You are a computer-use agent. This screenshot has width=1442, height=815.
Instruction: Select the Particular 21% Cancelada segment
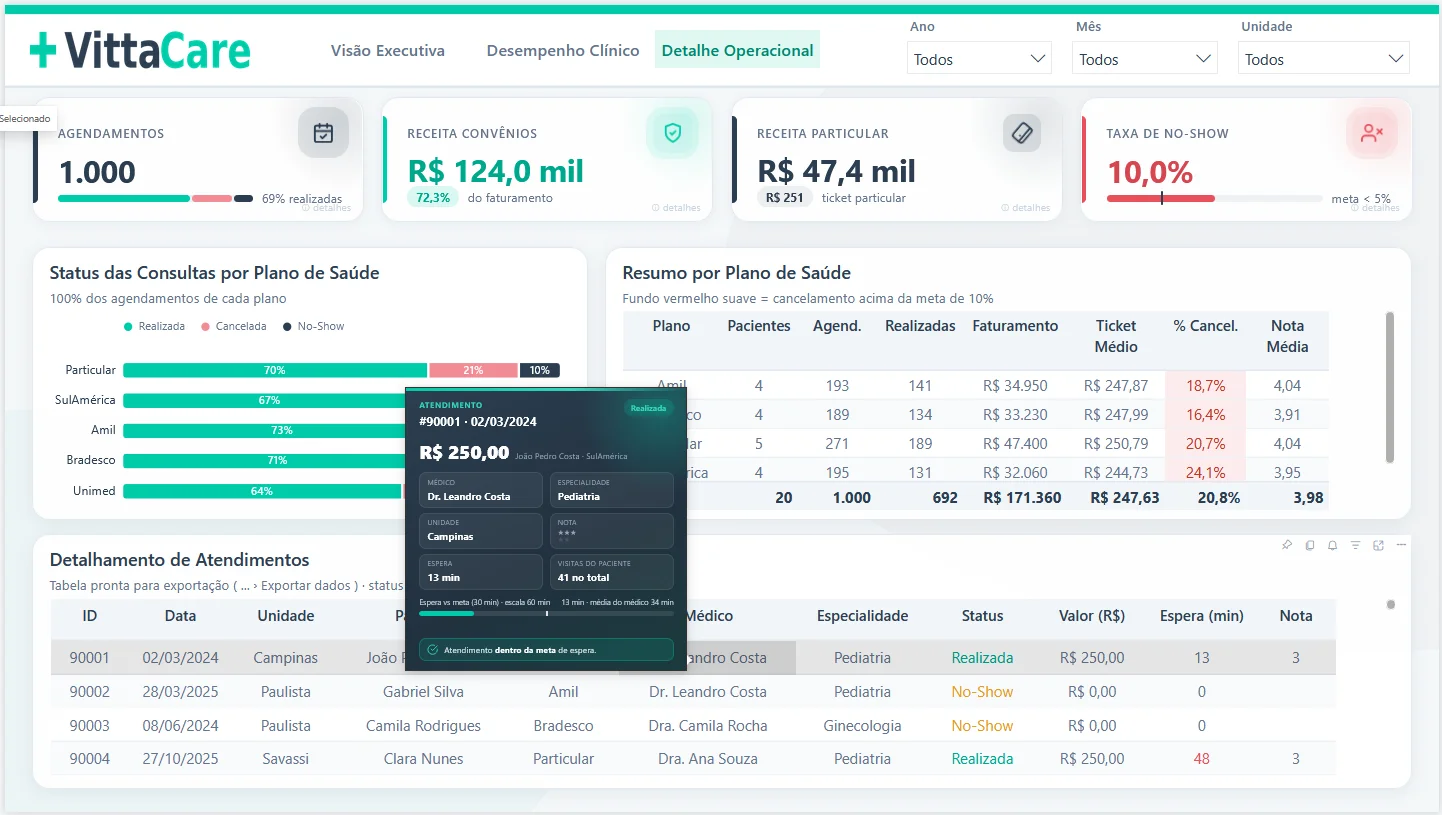coord(473,370)
